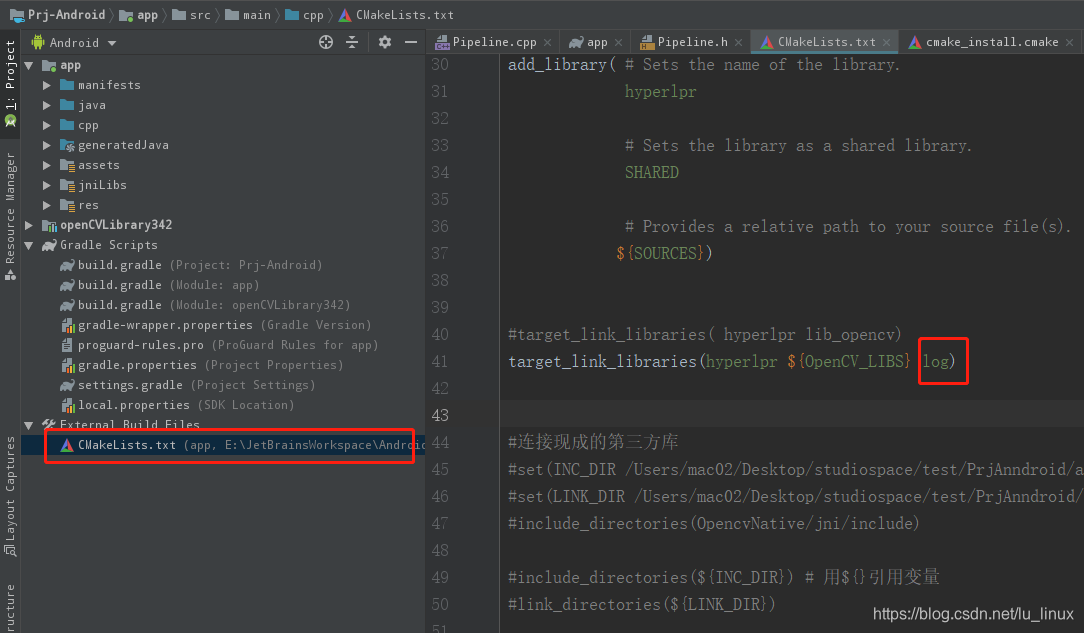Switch to Pipeline.h tab
1084x633 pixels.
point(691,42)
